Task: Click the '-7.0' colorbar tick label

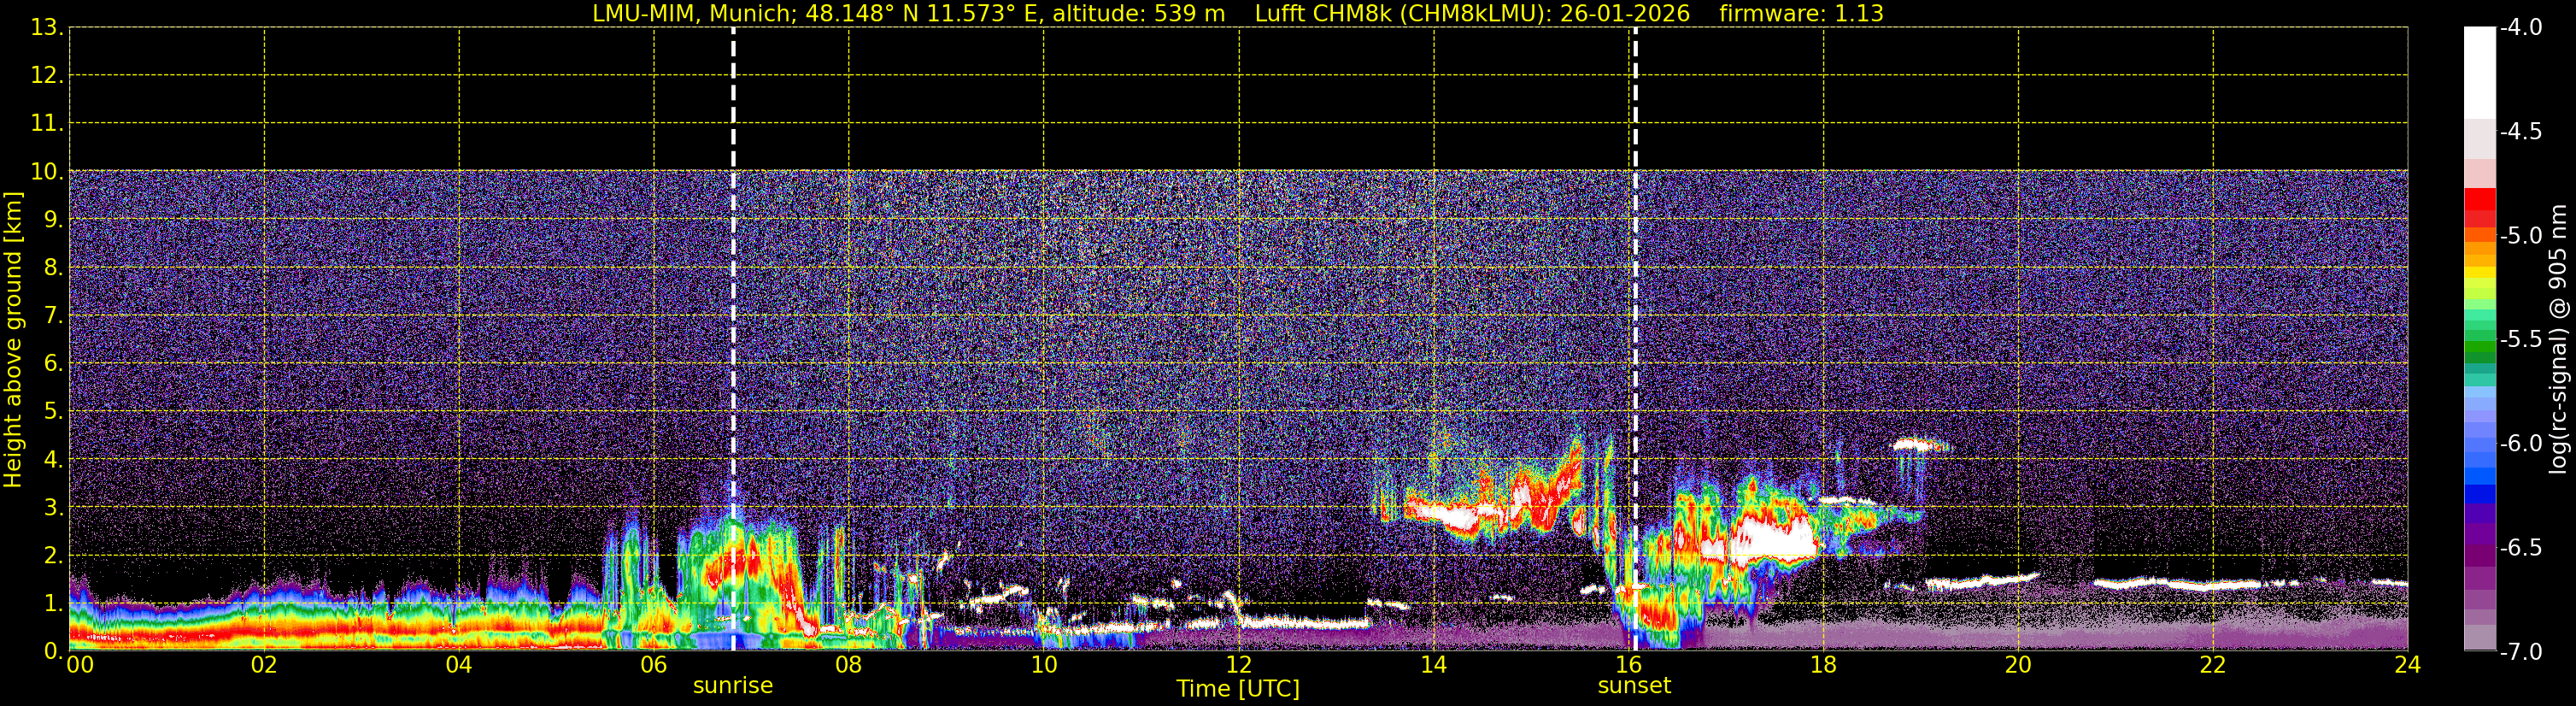Action: pyautogui.click(x=2521, y=651)
